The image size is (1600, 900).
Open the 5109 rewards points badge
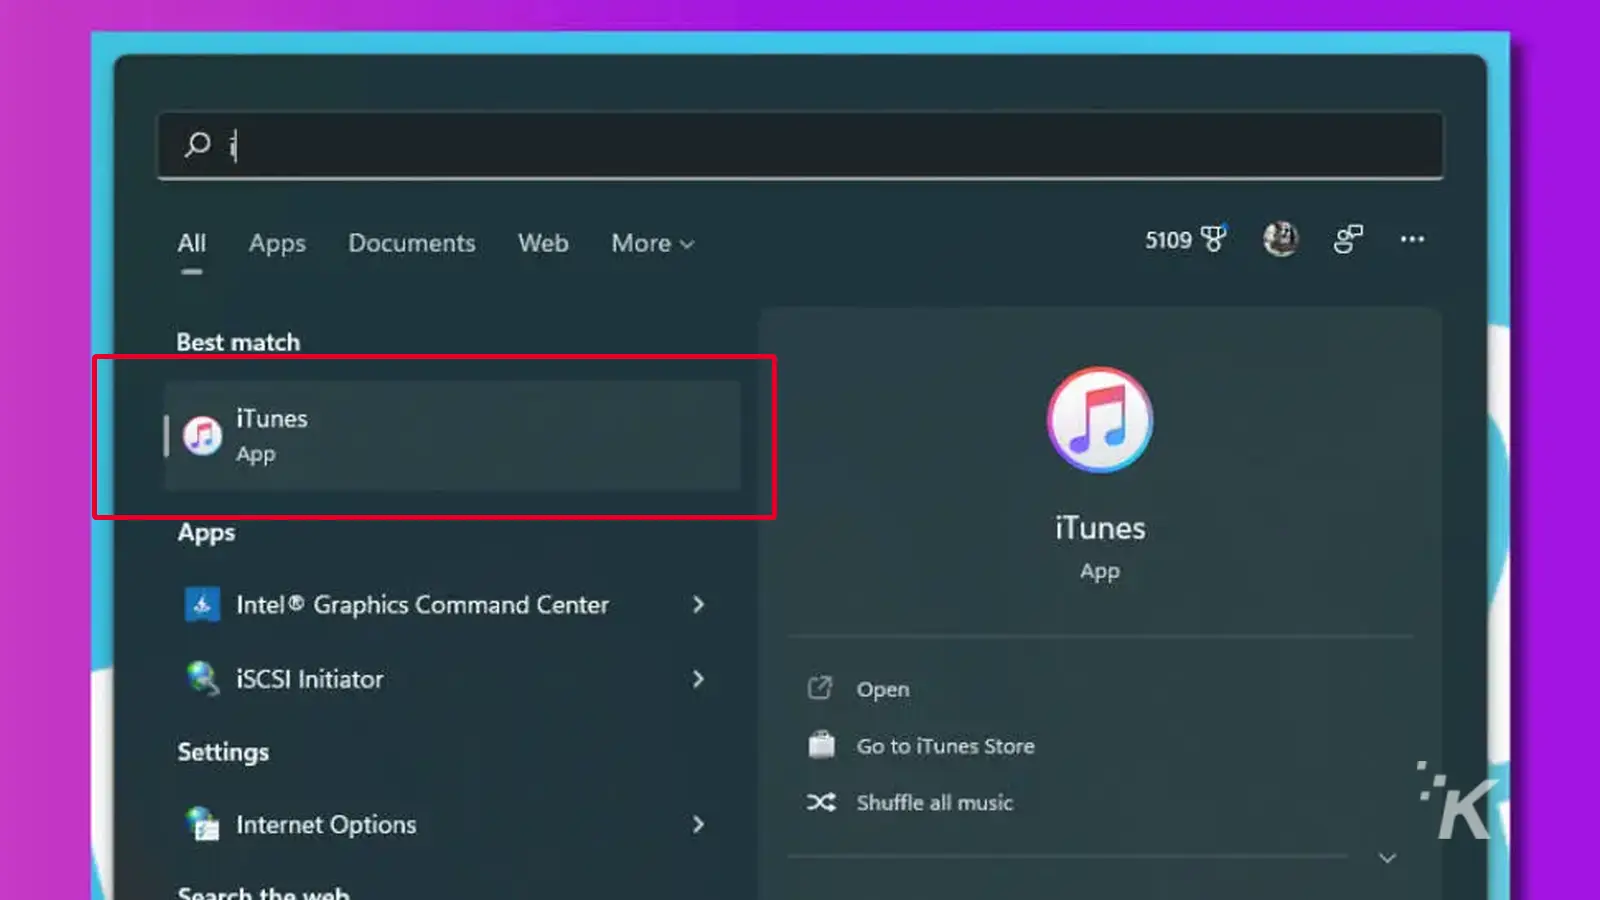(1185, 239)
